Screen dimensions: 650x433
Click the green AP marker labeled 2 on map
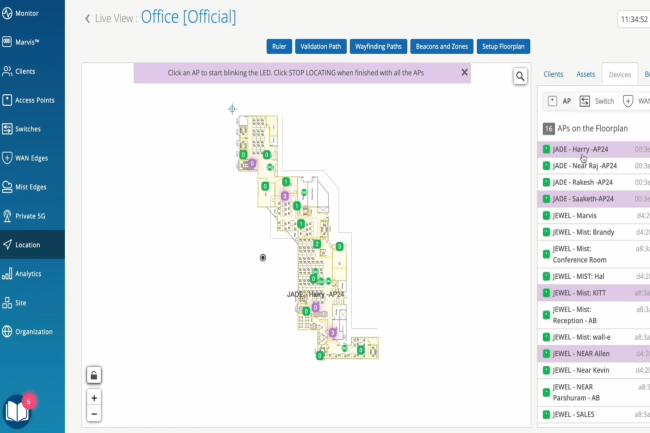[x=317, y=244]
